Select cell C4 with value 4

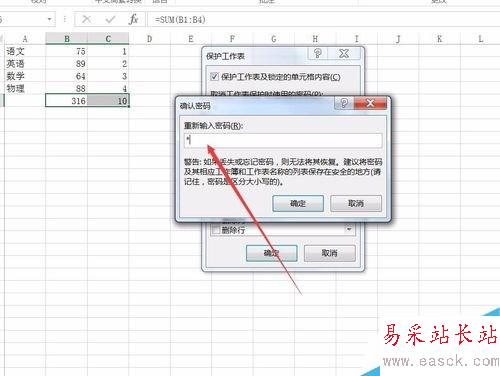pyautogui.click(x=108, y=88)
